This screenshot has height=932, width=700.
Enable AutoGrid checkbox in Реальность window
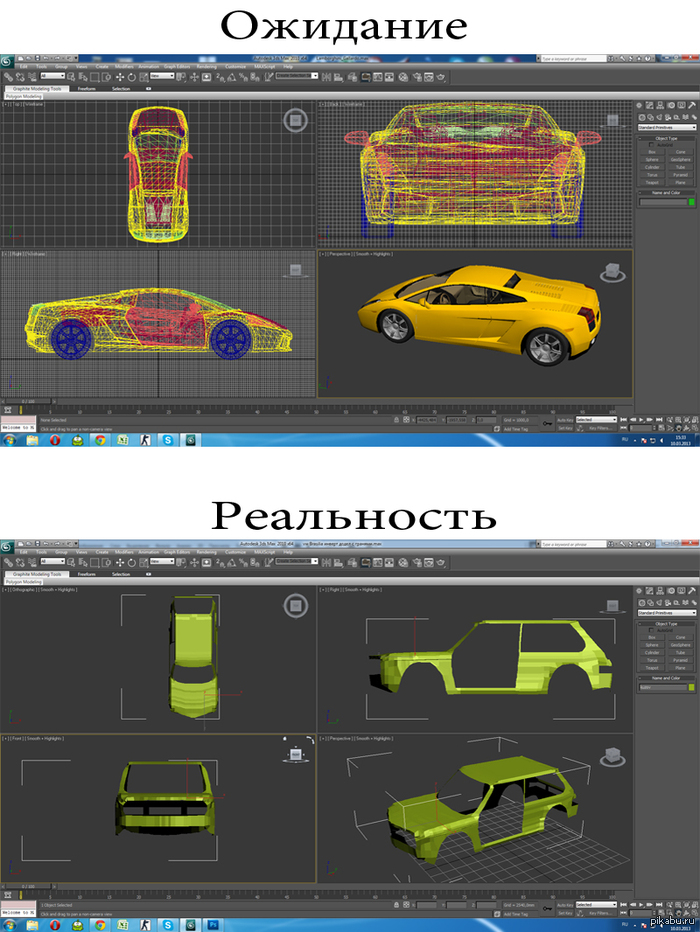coord(651,630)
